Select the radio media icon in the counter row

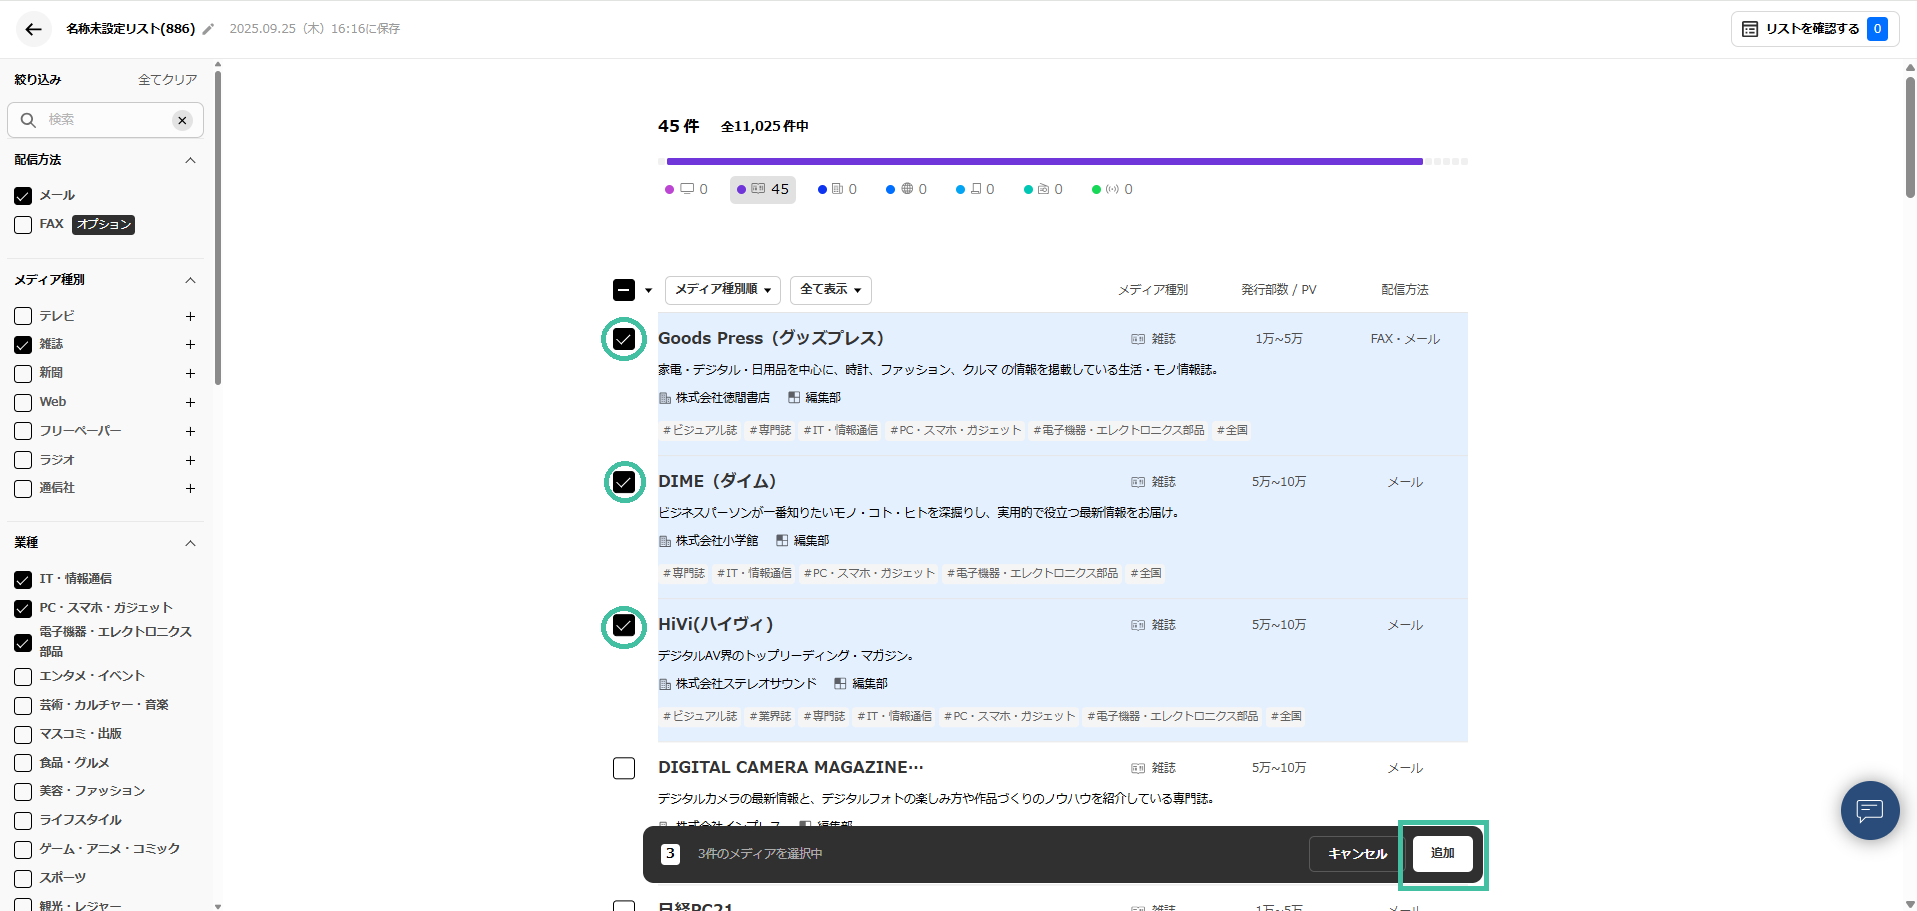click(1043, 188)
